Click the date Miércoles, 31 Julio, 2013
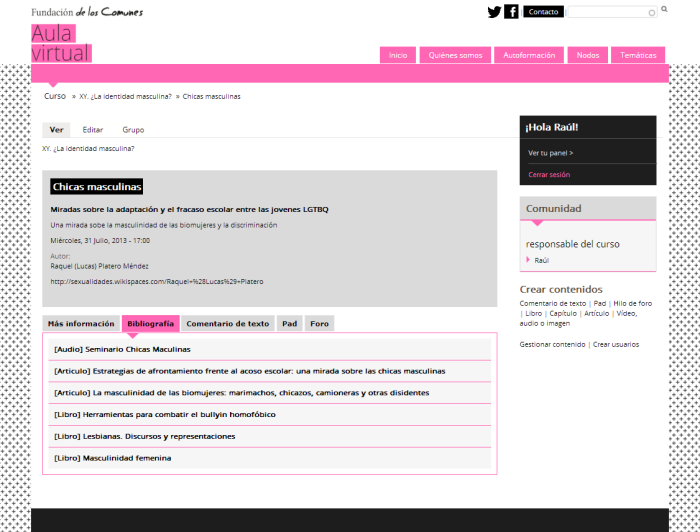Image resolution: width=700 pixels, height=532 pixels. pos(100,241)
